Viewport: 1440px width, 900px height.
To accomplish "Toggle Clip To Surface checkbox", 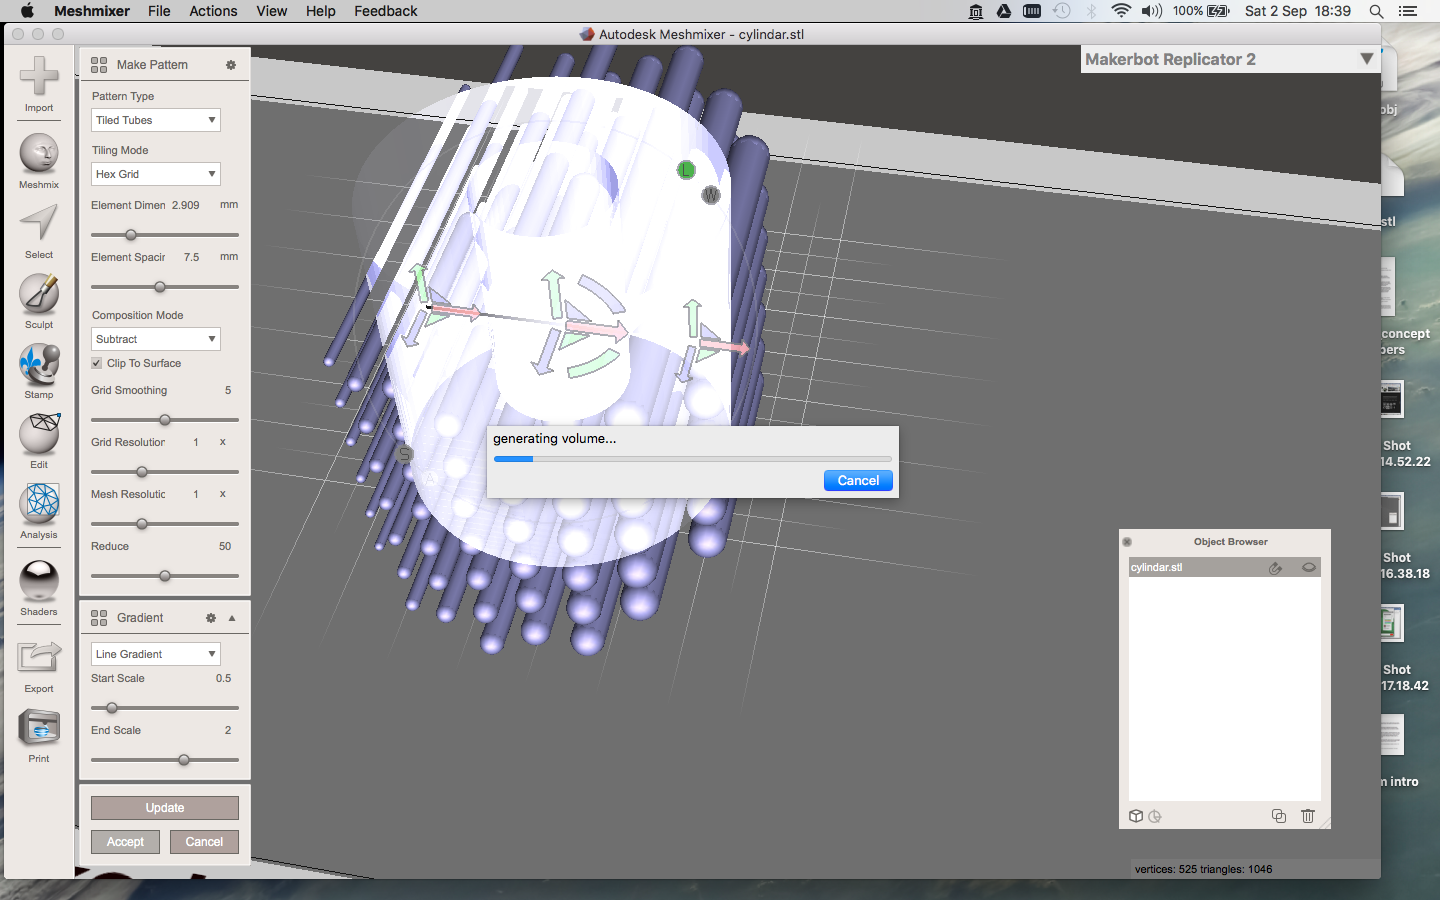I will pyautogui.click(x=97, y=363).
